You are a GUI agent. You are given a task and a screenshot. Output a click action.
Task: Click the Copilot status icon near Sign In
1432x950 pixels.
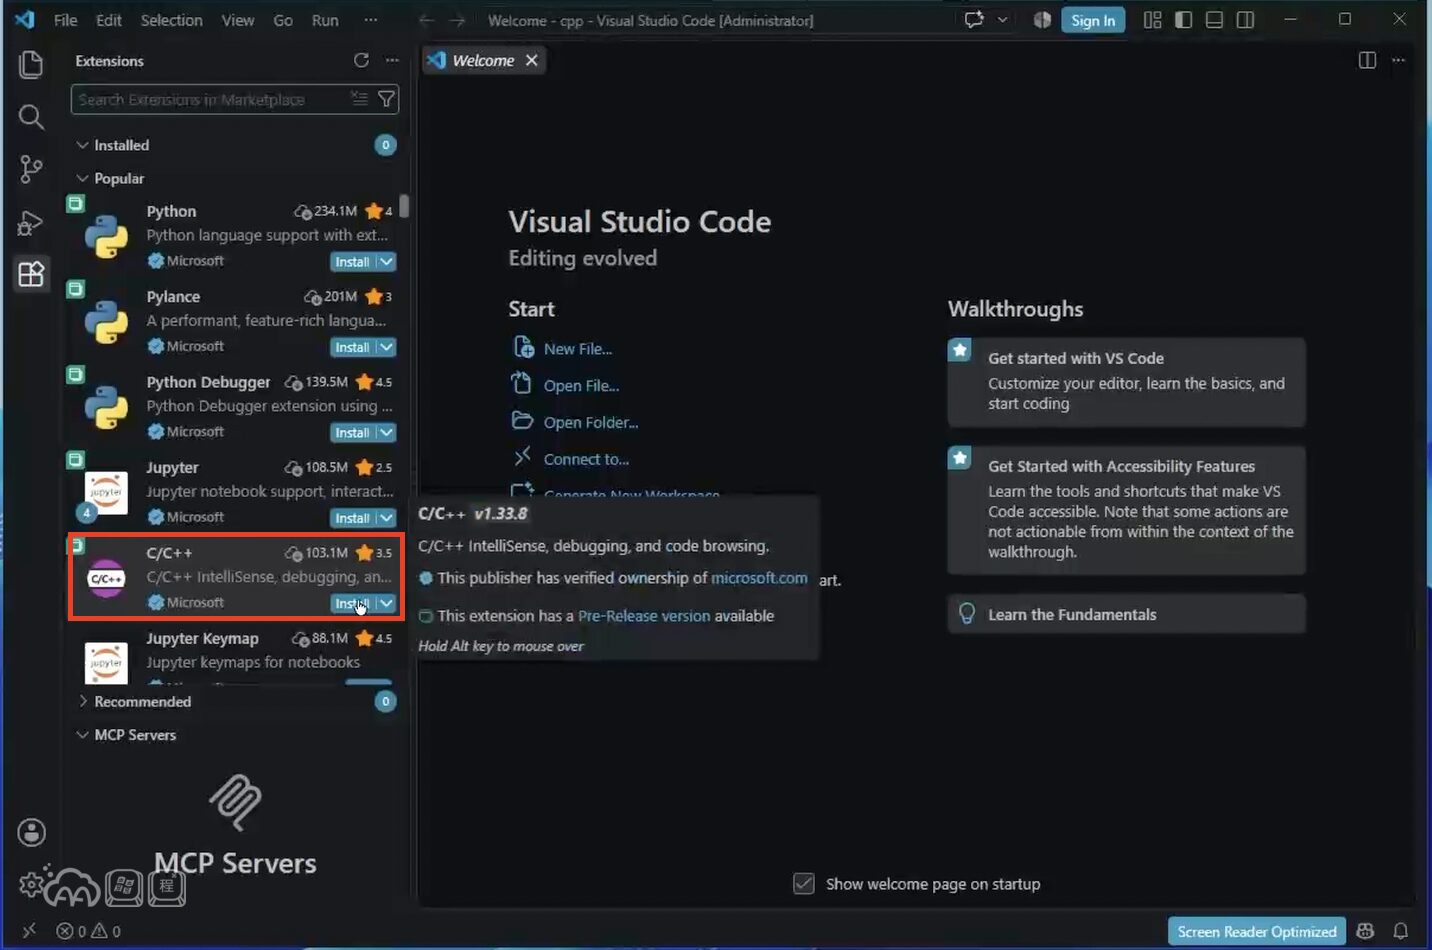pos(1042,20)
